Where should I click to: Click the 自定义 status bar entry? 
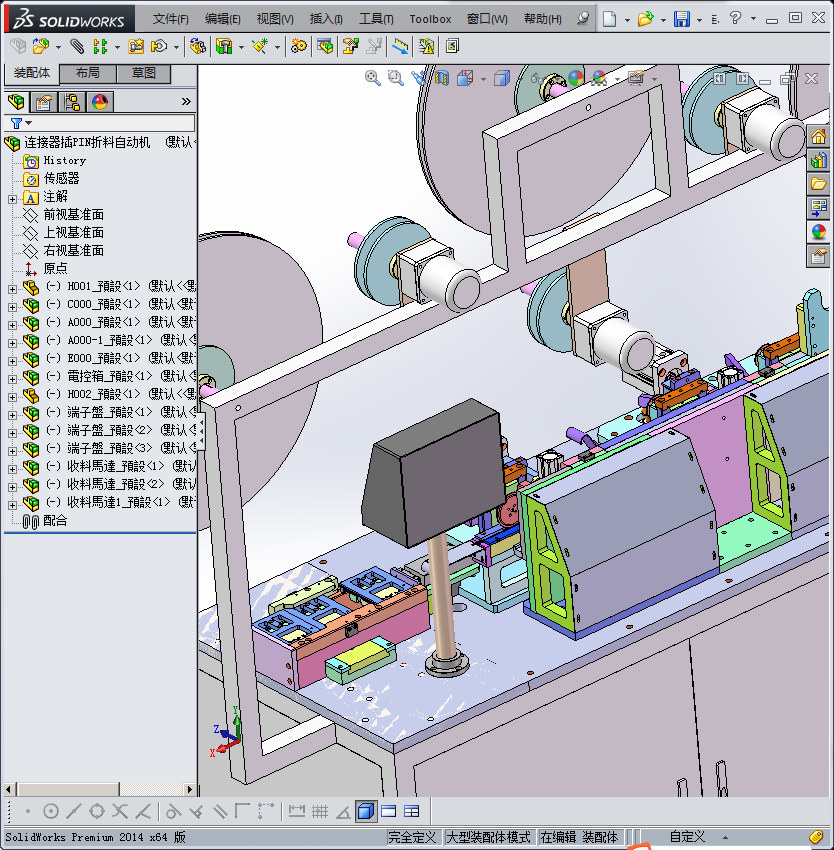click(687, 837)
